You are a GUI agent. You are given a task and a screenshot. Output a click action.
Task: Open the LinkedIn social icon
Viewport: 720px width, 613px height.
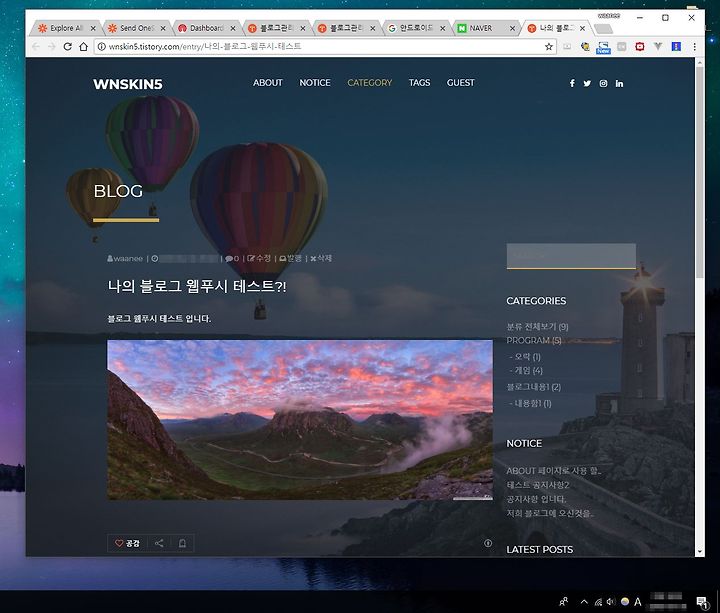click(619, 83)
